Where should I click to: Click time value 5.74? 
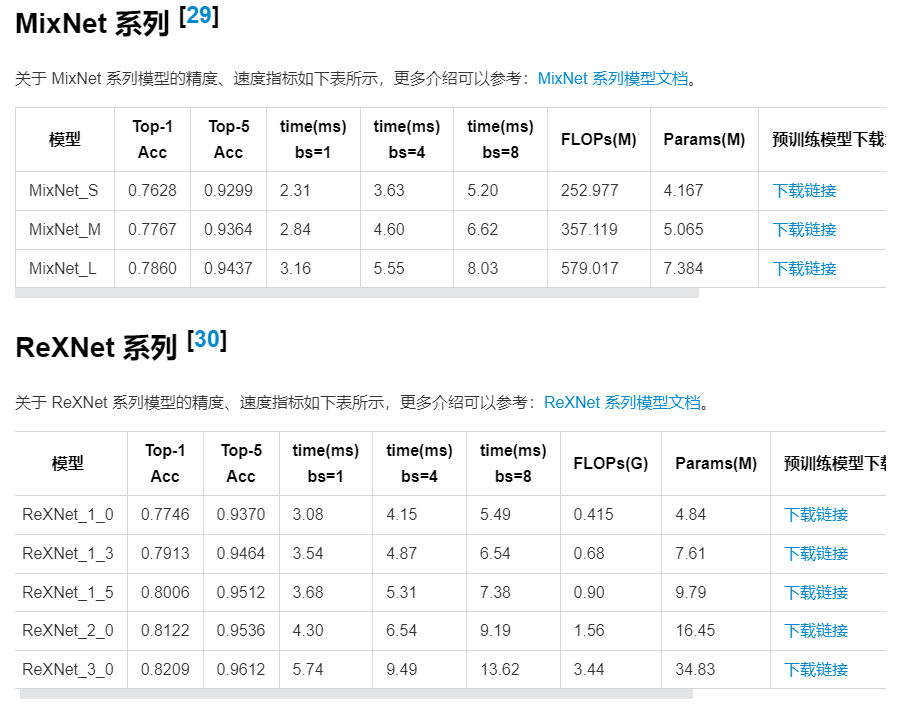click(307, 669)
